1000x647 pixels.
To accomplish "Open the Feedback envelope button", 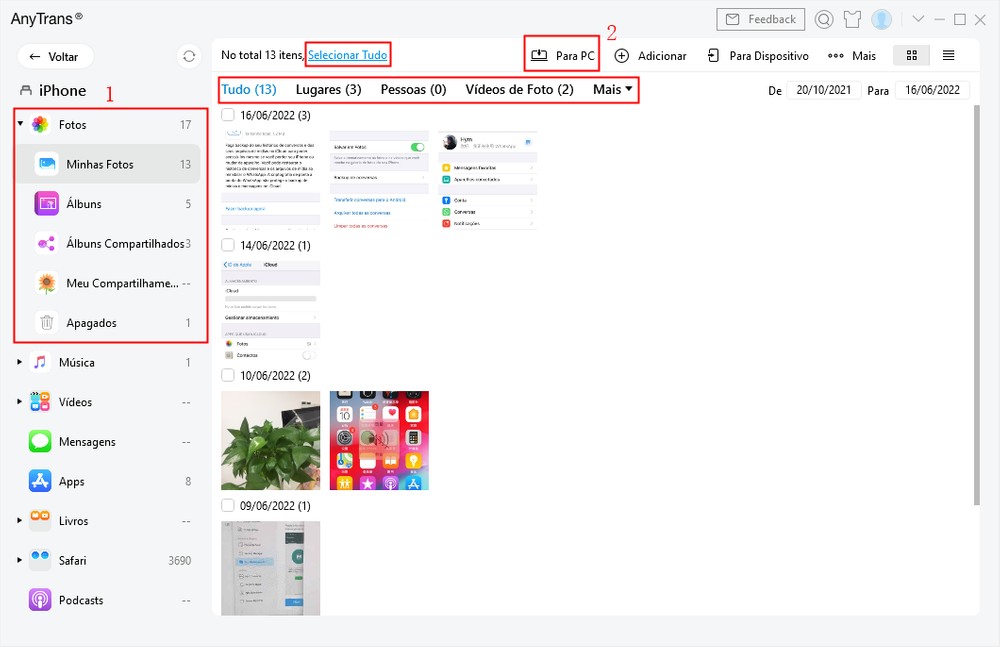I will 760,19.
